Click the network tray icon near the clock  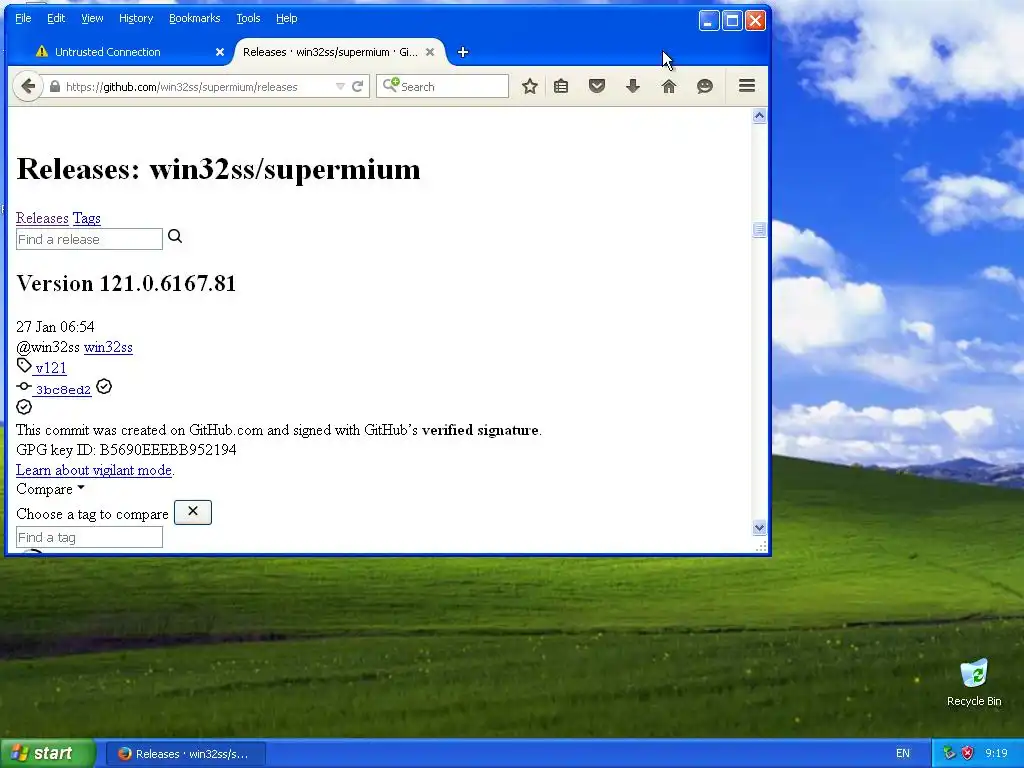coord(949,753)
